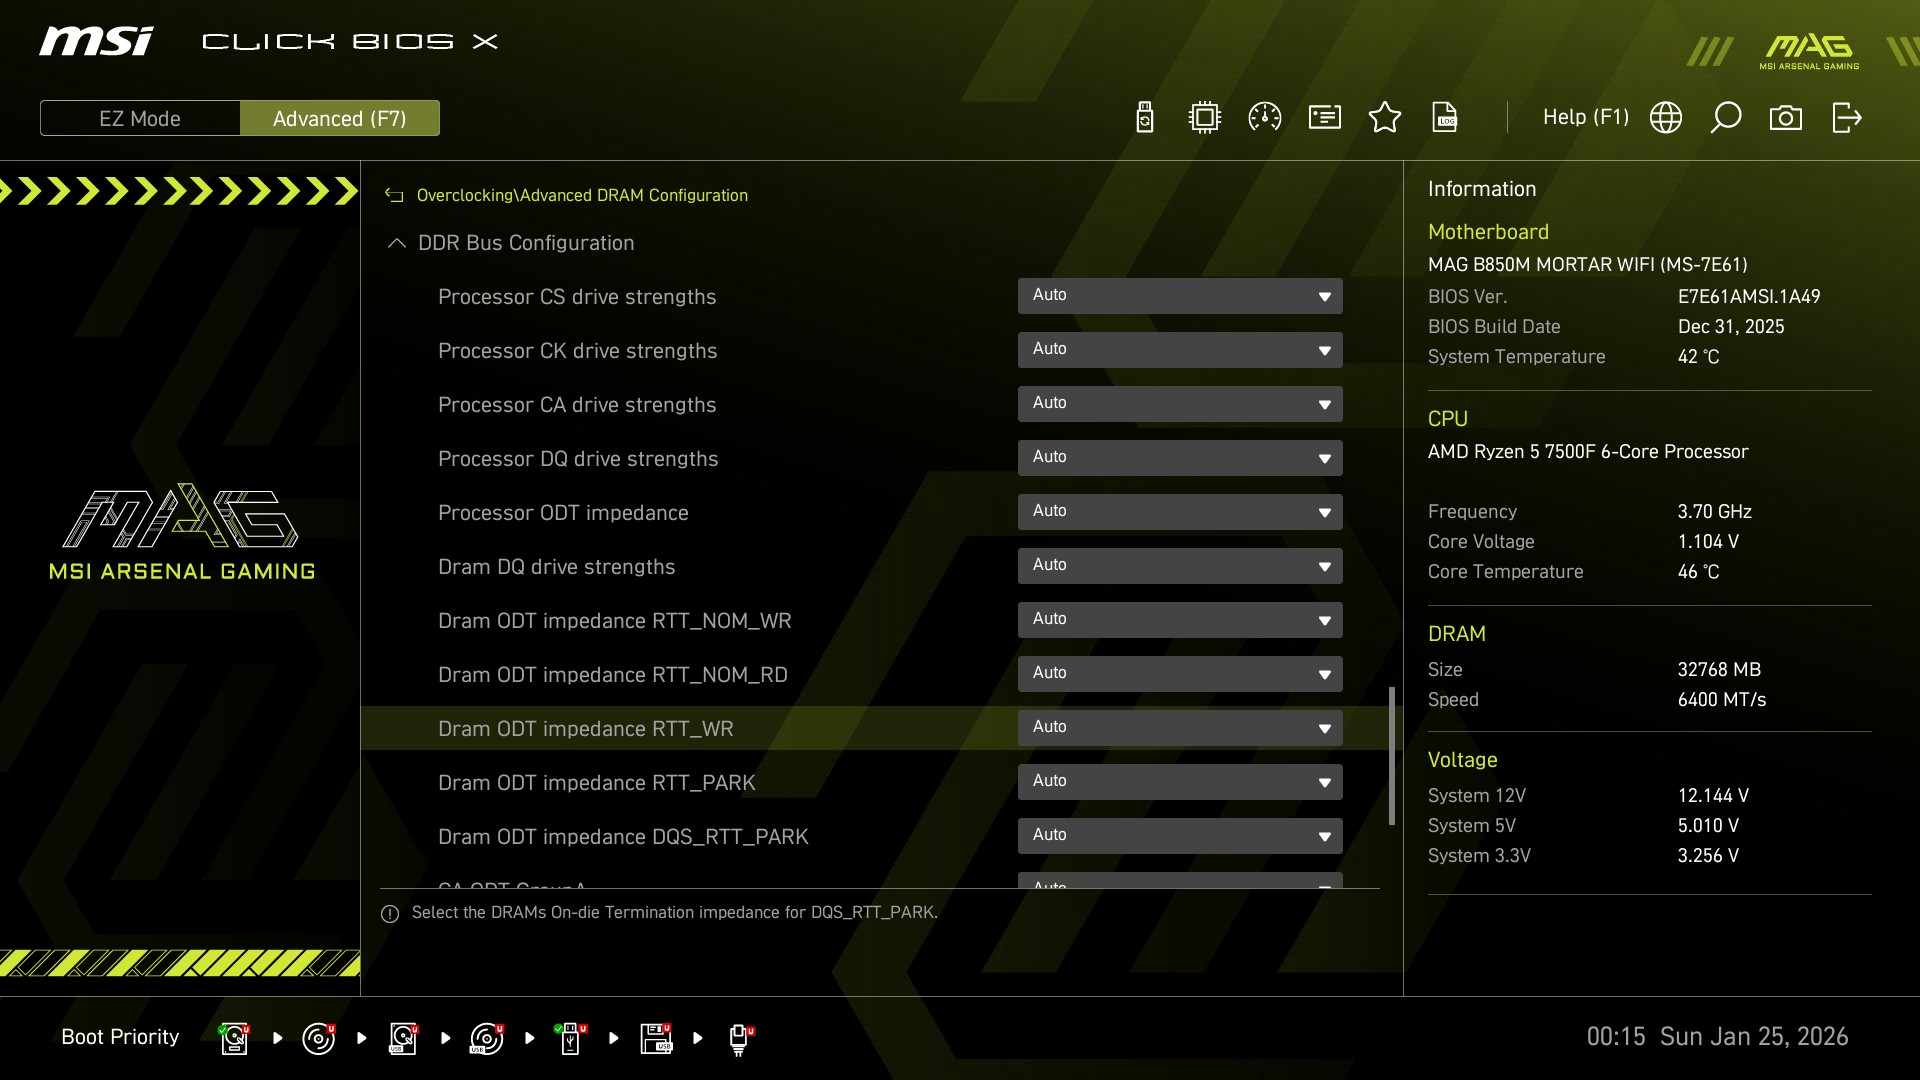Select the USB flash key boot device
The width and height of the screenshot is (1920, 1080).
pos(571,1038)
